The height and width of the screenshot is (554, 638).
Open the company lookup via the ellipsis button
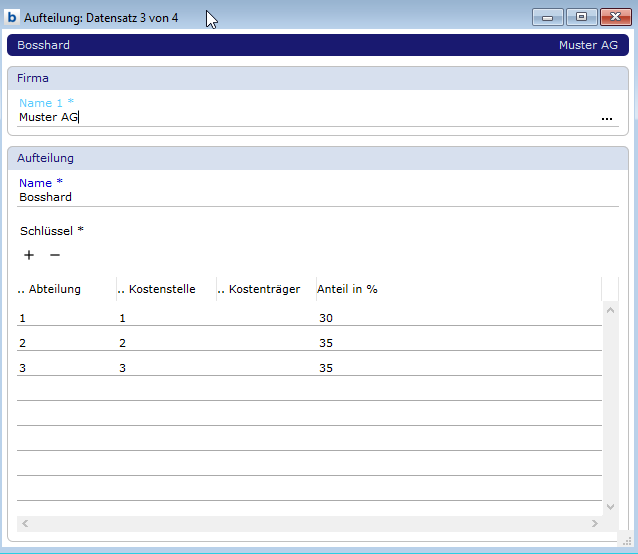[607, 118]
